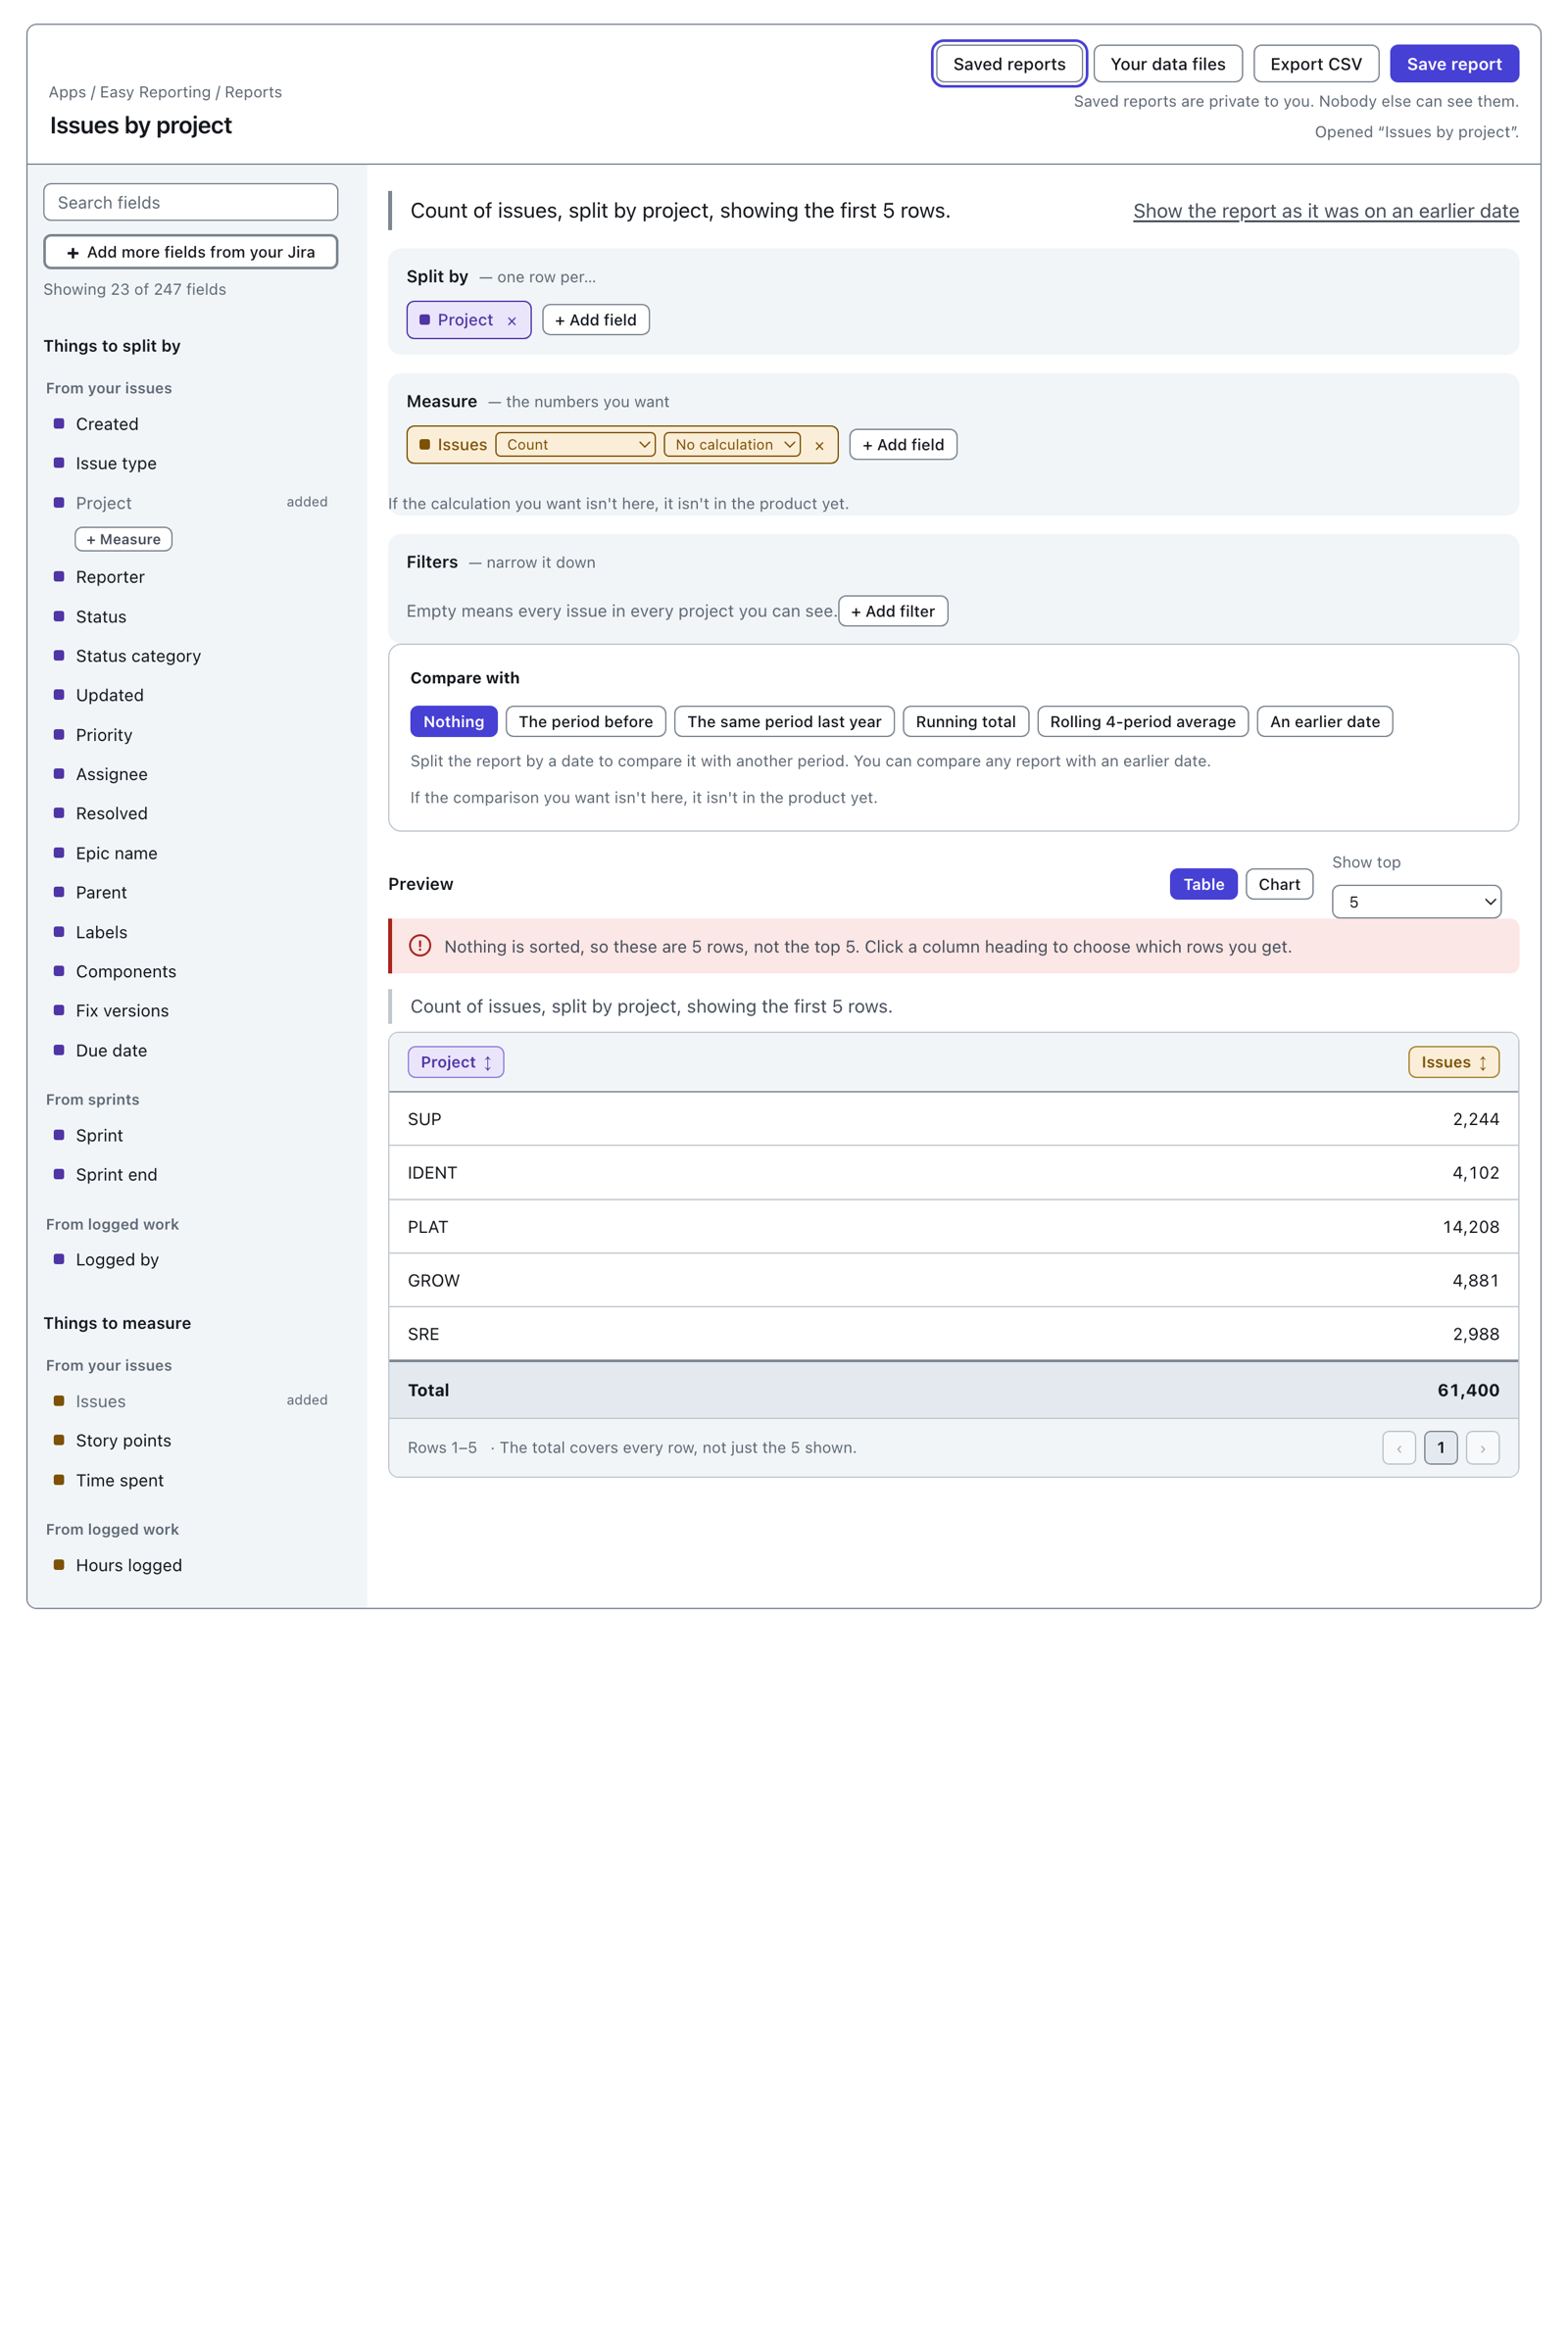Viewport: 1568px width, 2352px height.
Task: Go to previous page of rows
Action: coord(1398,1448)
